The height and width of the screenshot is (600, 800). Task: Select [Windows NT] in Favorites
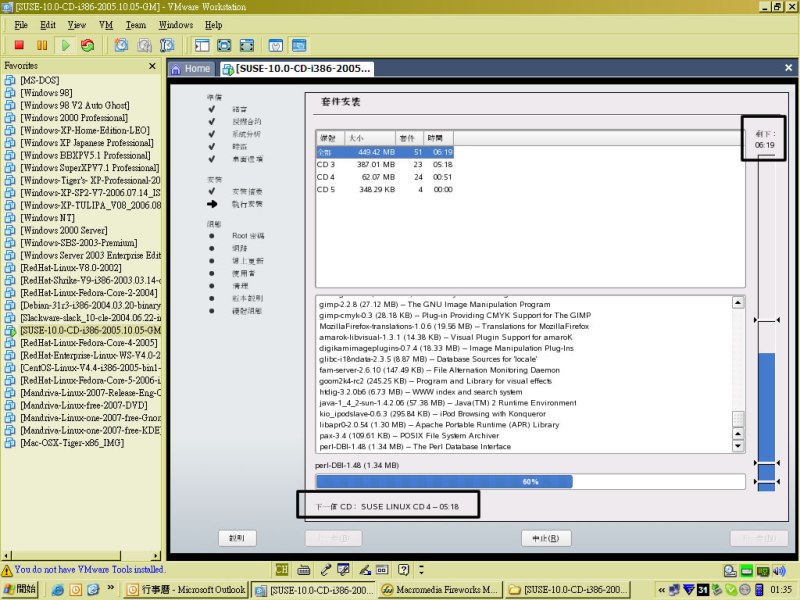[x=47, y=218]
